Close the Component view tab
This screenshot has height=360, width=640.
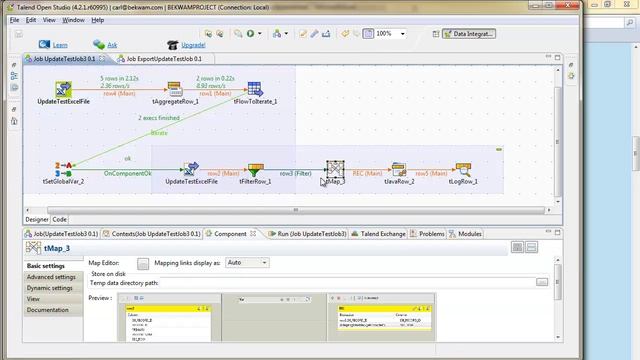pos(253,233)
